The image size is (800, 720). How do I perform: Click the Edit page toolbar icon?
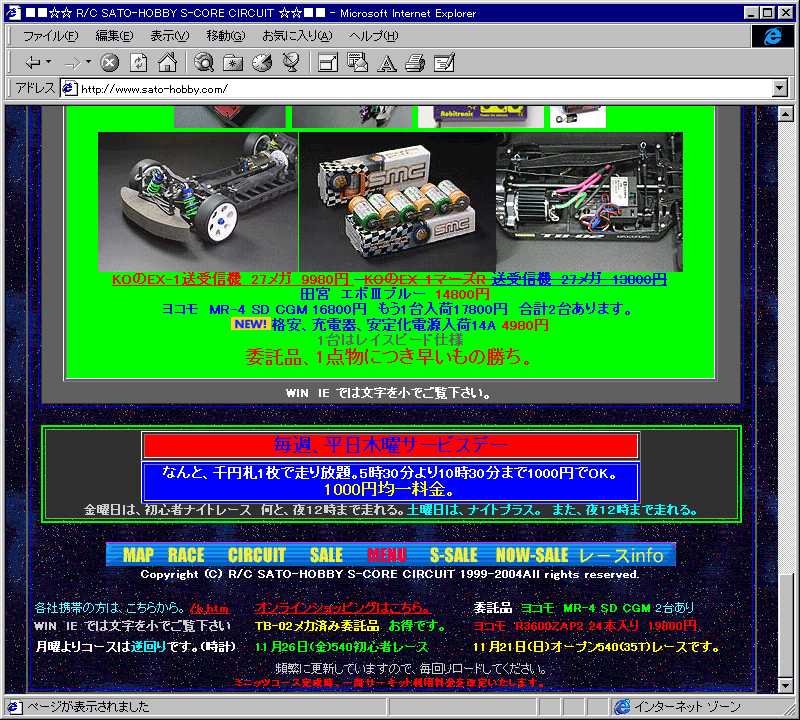[x=444, y=63]
